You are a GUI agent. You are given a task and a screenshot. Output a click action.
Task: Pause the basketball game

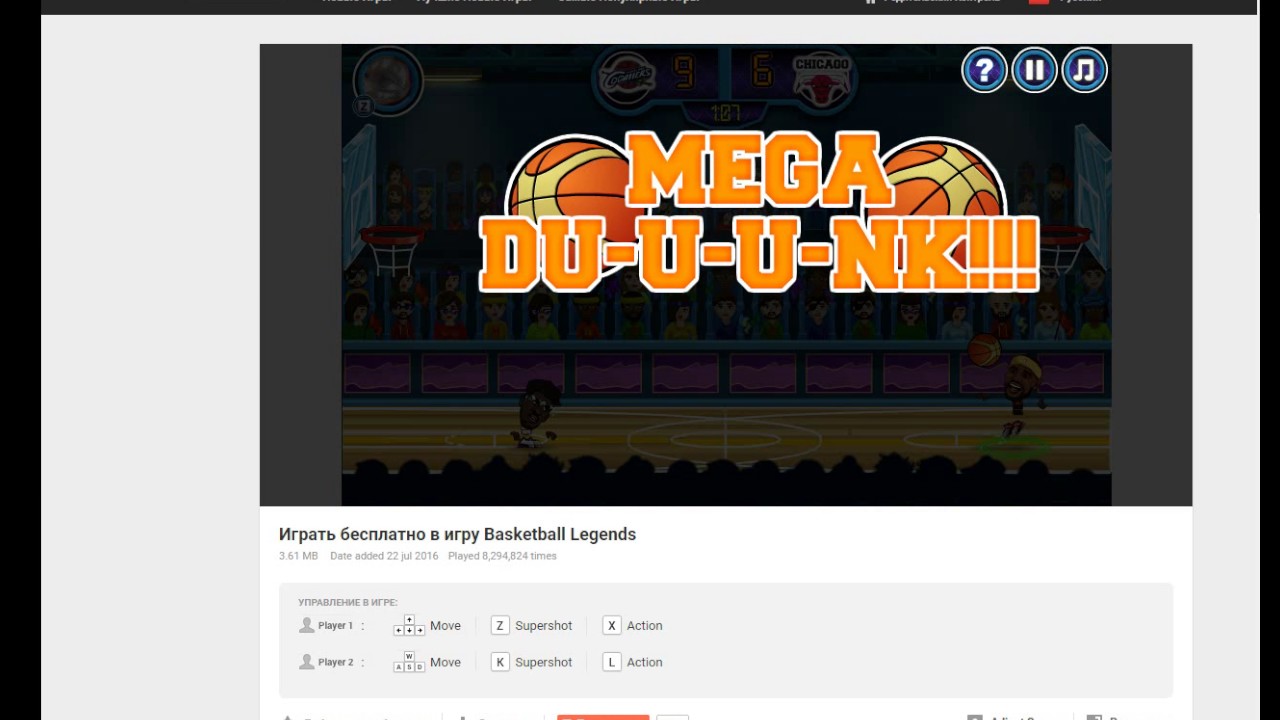coord(1034,70)
